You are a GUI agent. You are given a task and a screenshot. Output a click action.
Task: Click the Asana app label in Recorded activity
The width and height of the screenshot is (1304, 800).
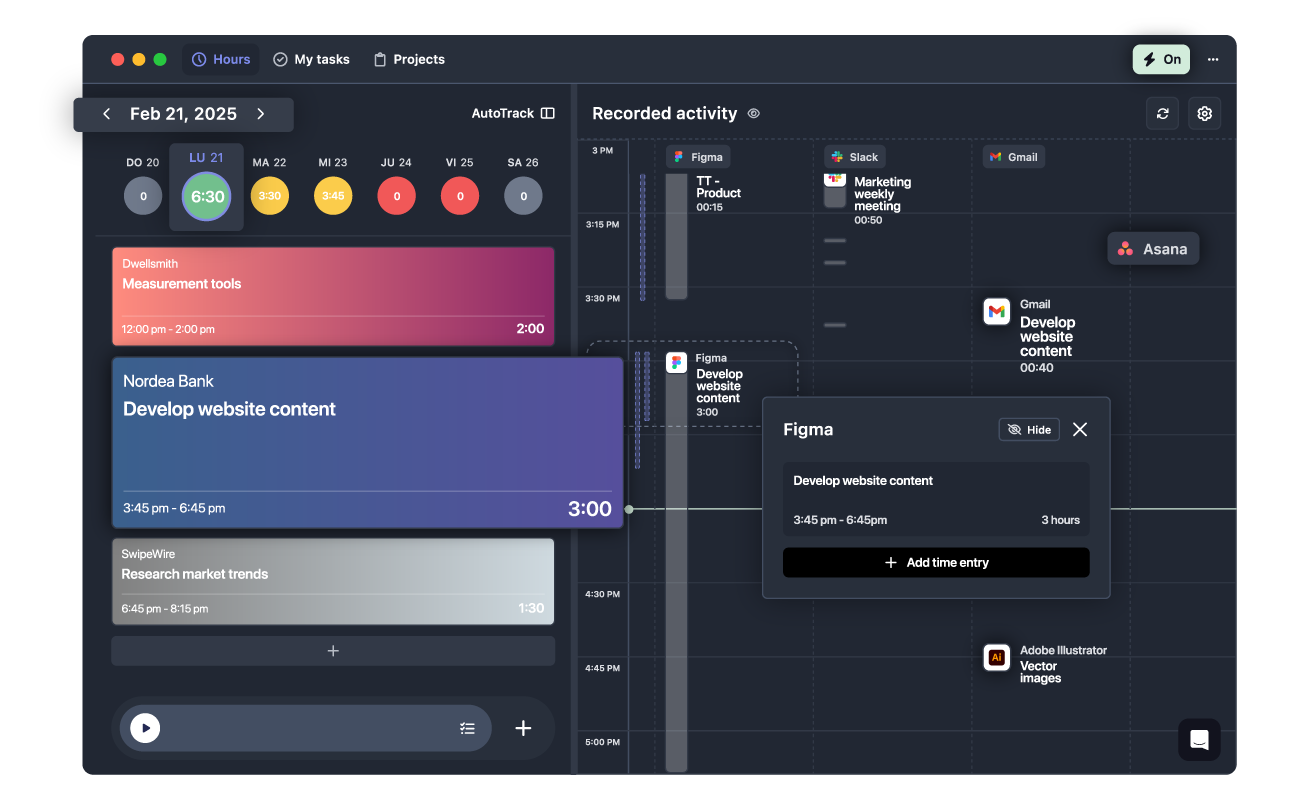[x=1152, y=248]
